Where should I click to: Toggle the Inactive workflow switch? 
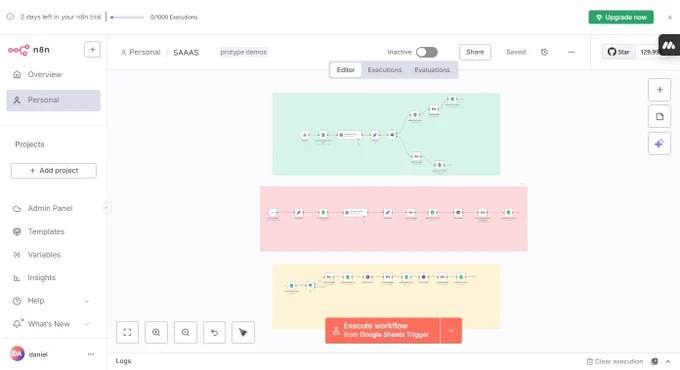tap(427, 52)
